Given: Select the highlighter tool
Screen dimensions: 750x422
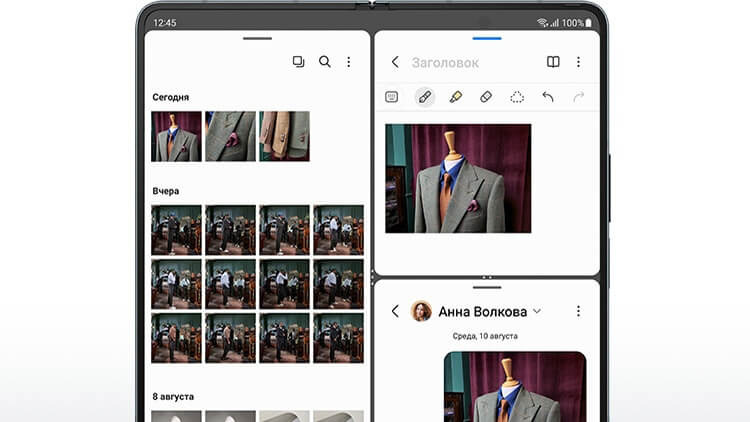Looking at the screenshot, I should [x=455, y=97].
